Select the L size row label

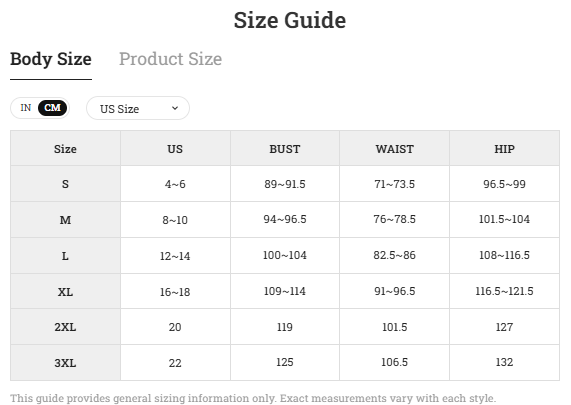(x=66, y=256)
